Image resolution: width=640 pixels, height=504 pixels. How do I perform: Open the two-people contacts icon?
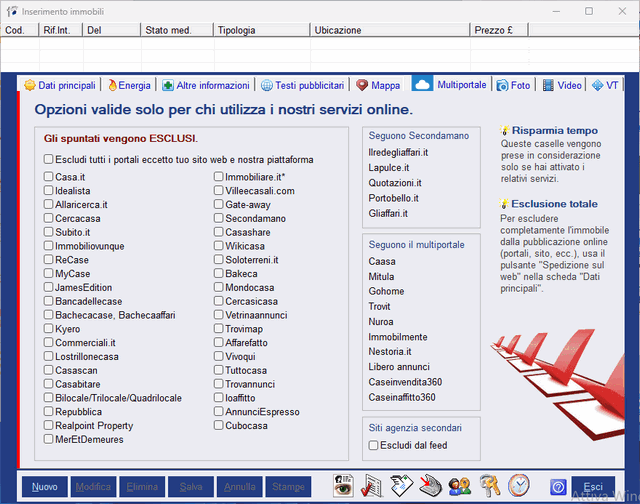tap(460, 486)
